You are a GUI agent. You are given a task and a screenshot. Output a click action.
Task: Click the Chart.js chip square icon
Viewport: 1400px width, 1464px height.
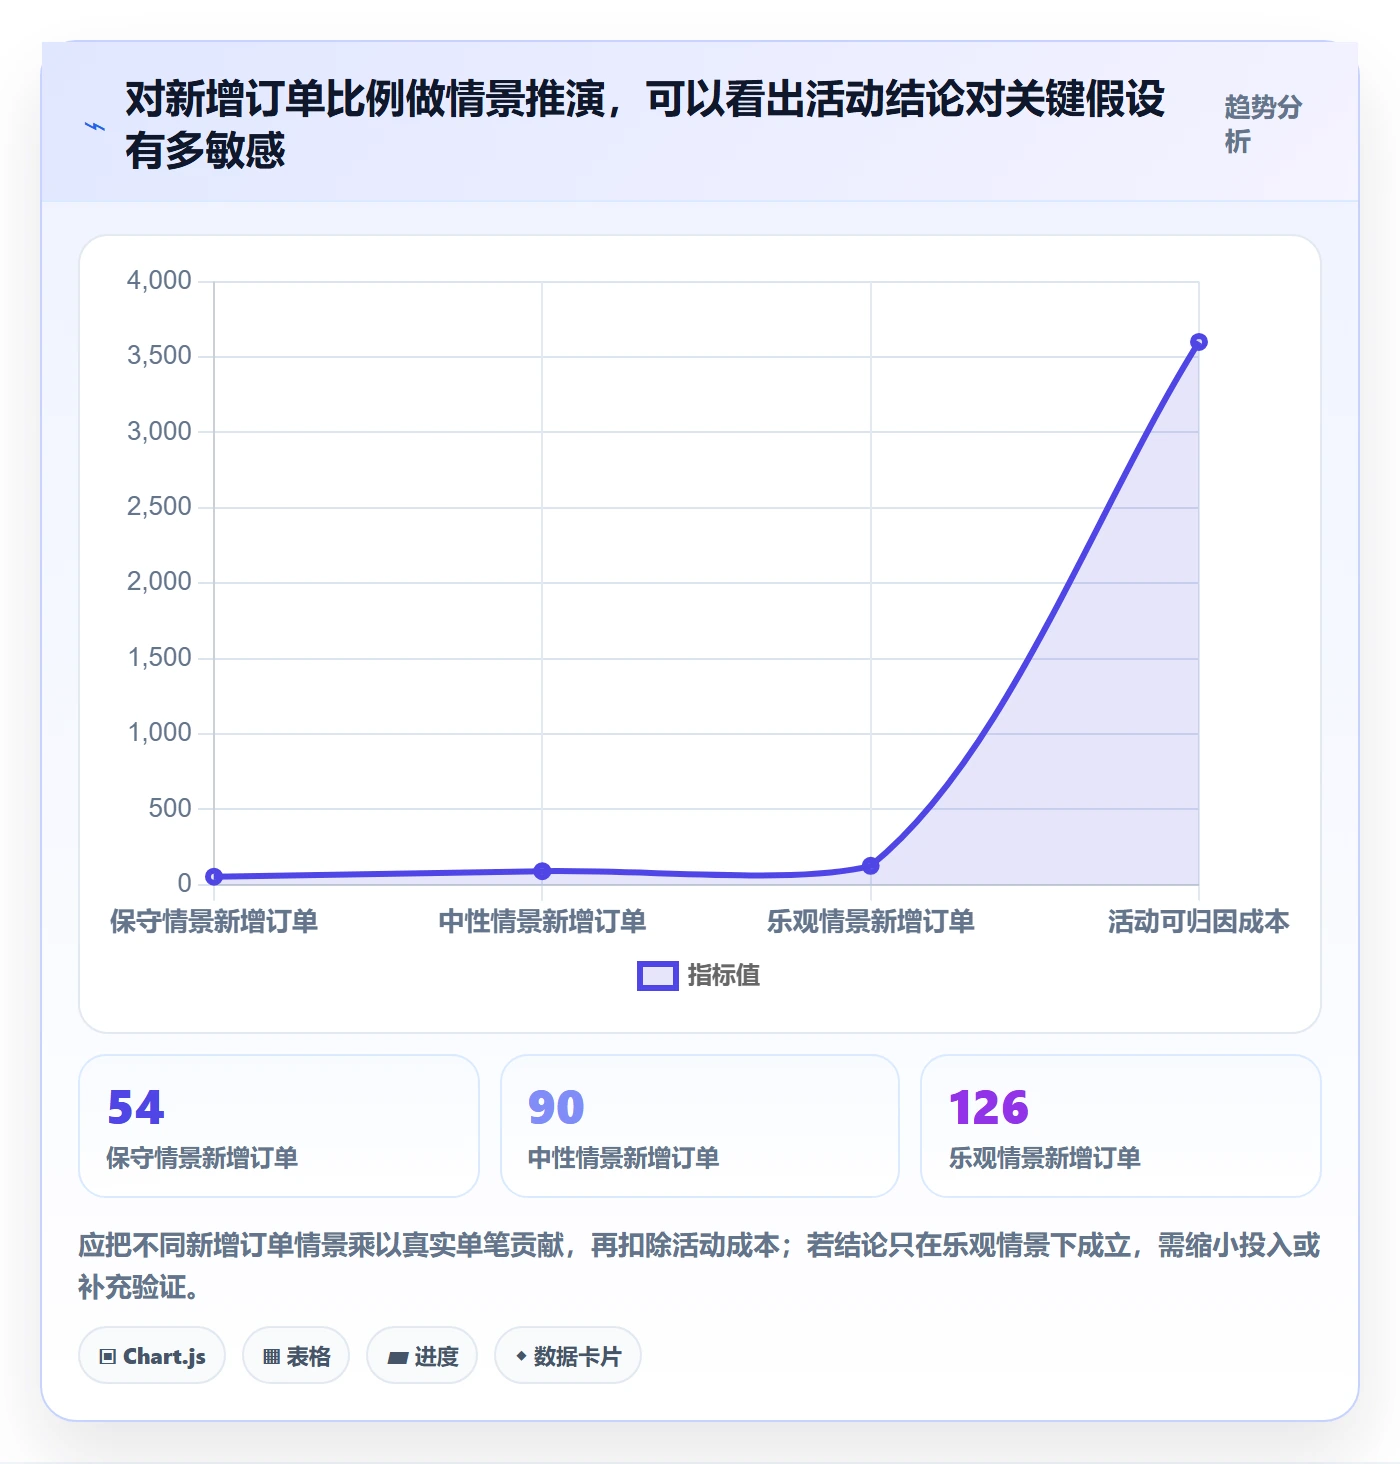pyautogui.click(x=108, y=1357)
